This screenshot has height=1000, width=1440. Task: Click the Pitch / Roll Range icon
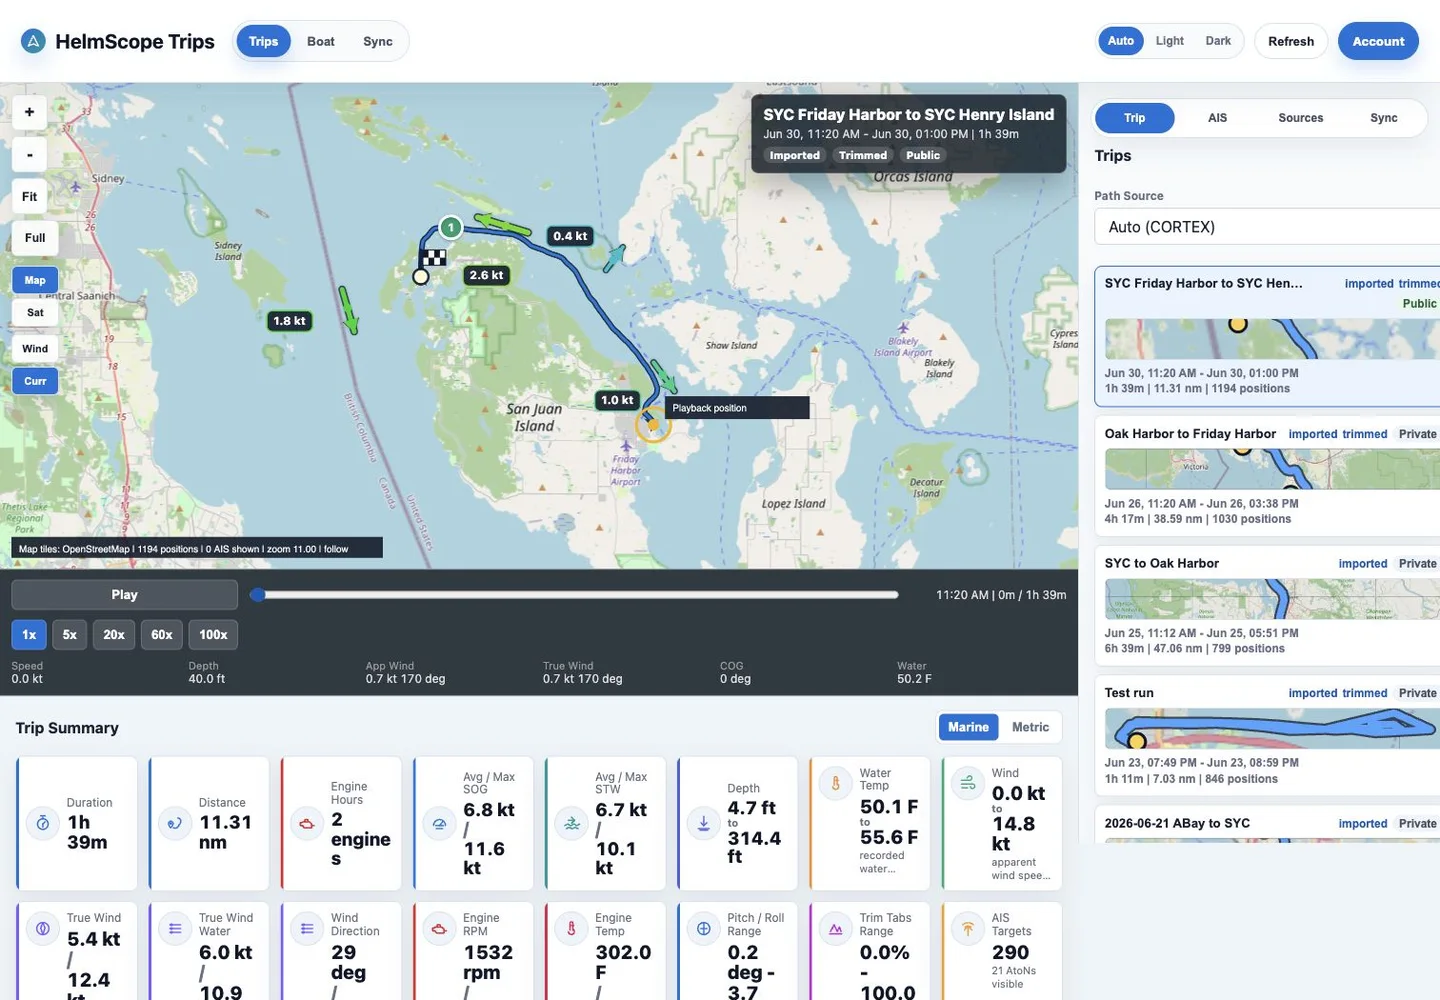(x=703, y=928)
